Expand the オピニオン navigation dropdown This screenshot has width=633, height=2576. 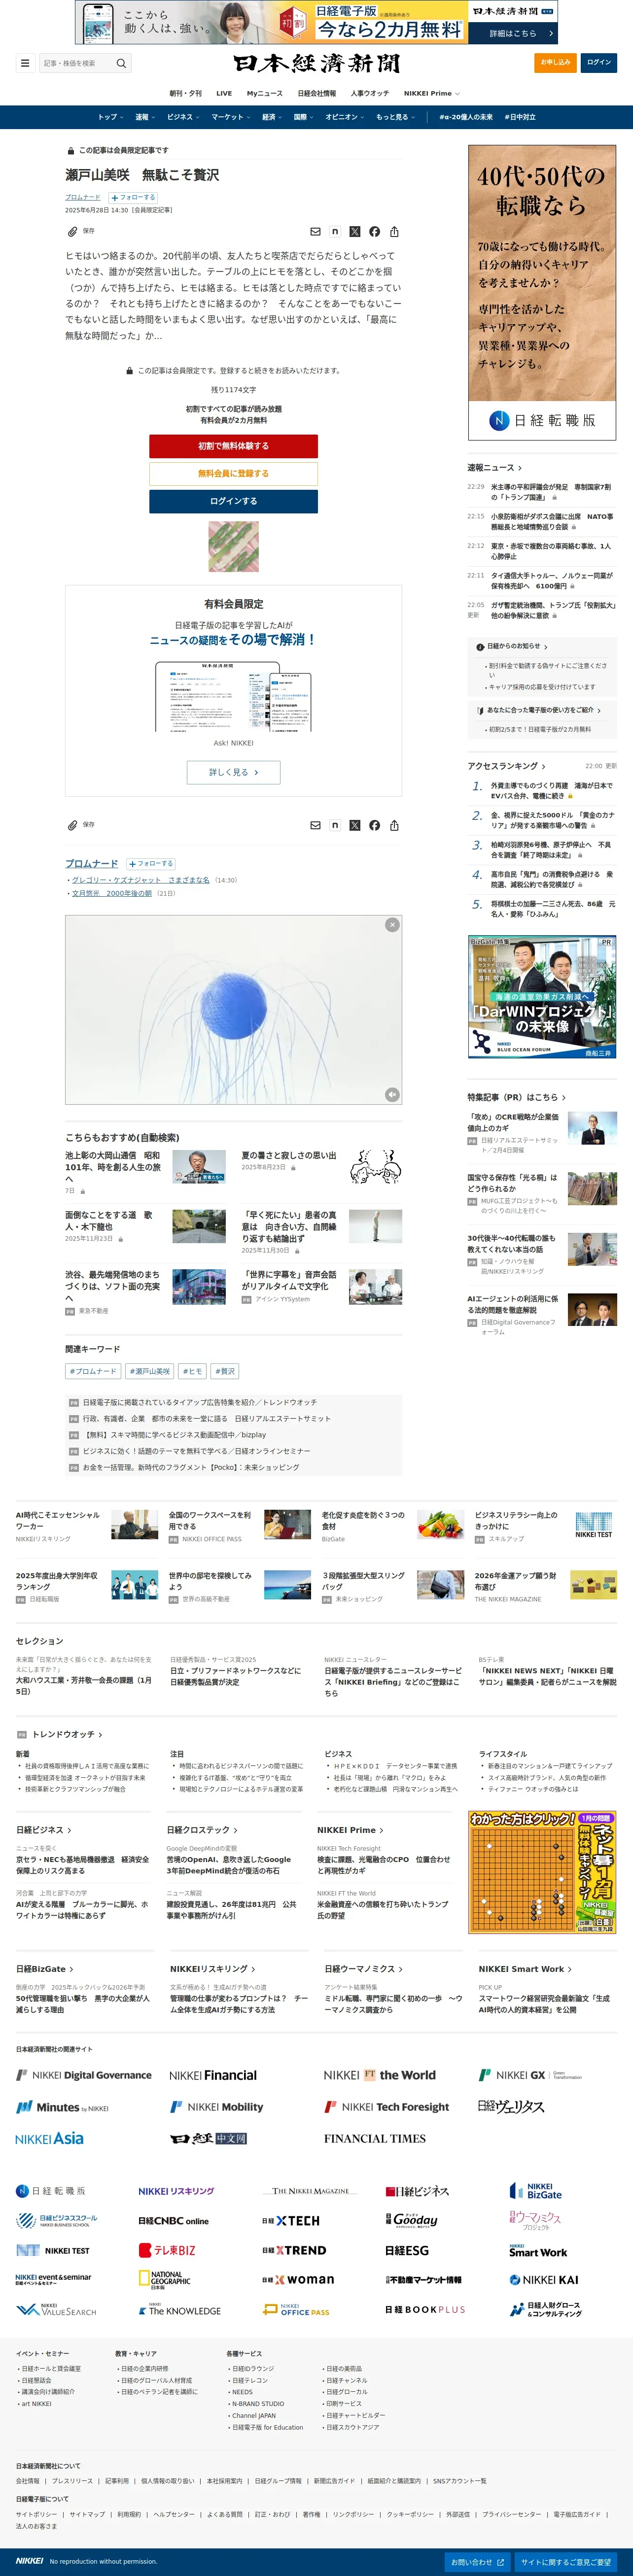coord(345,117)
